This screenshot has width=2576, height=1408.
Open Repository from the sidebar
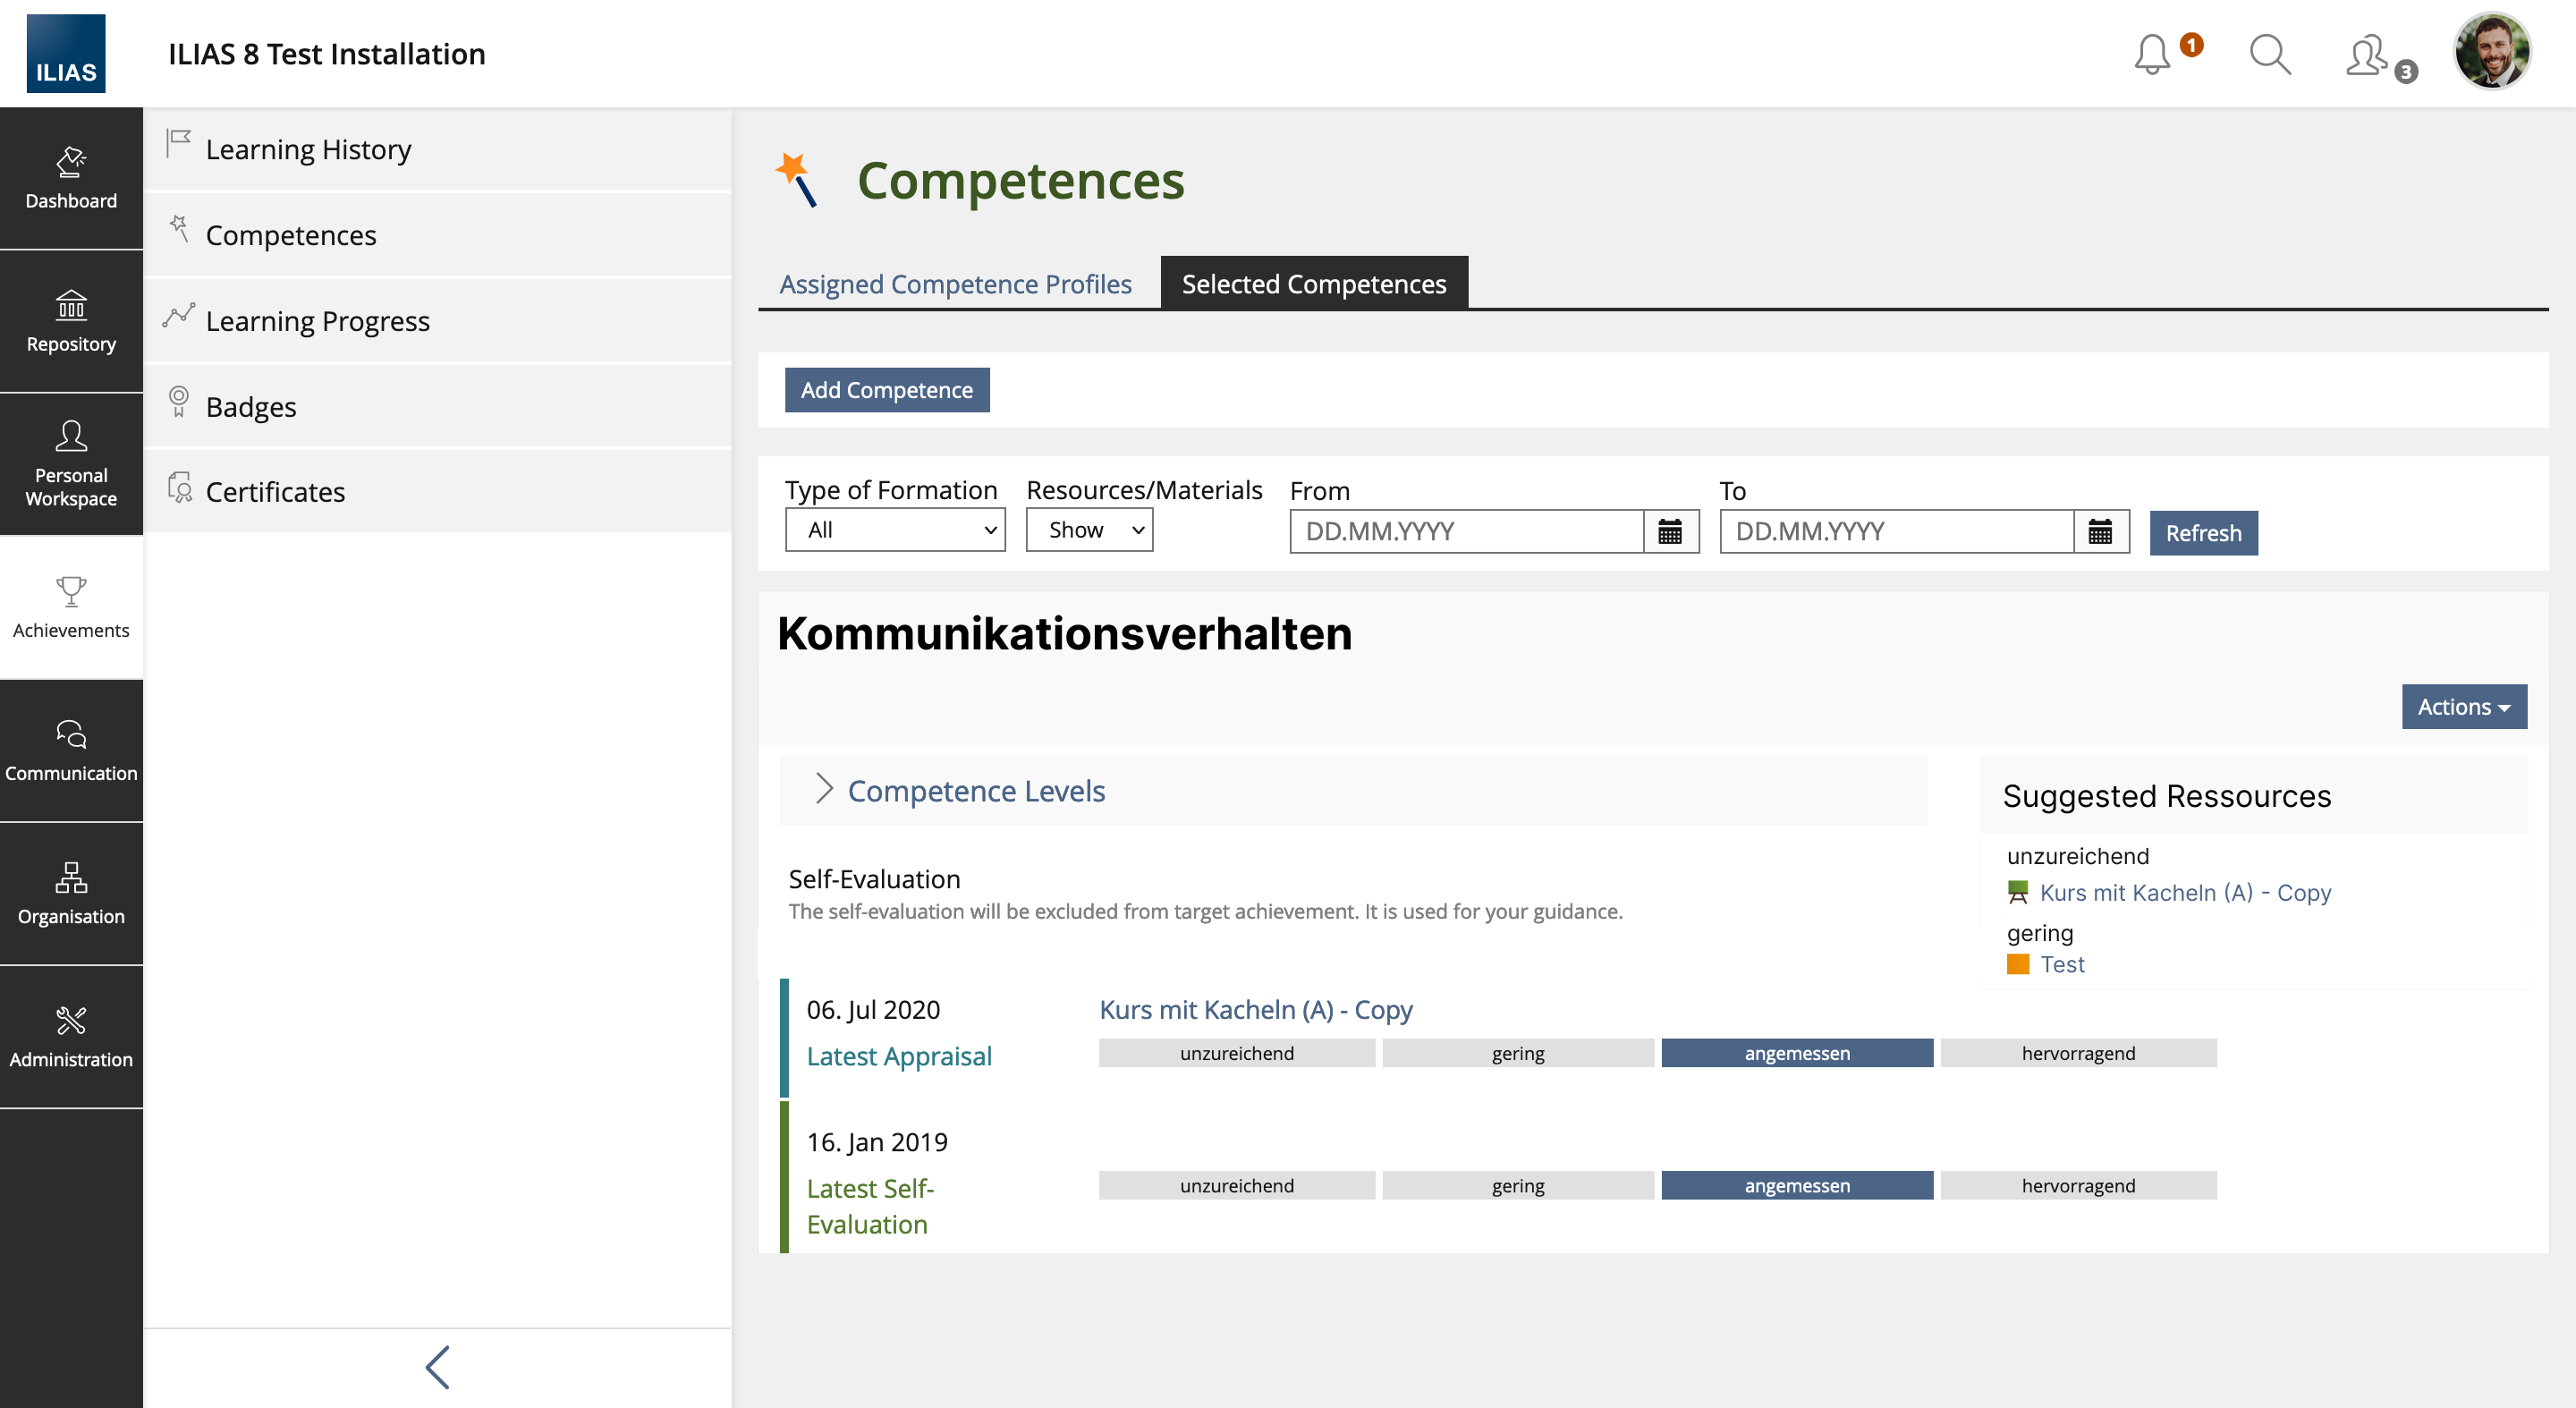[71, 321]
